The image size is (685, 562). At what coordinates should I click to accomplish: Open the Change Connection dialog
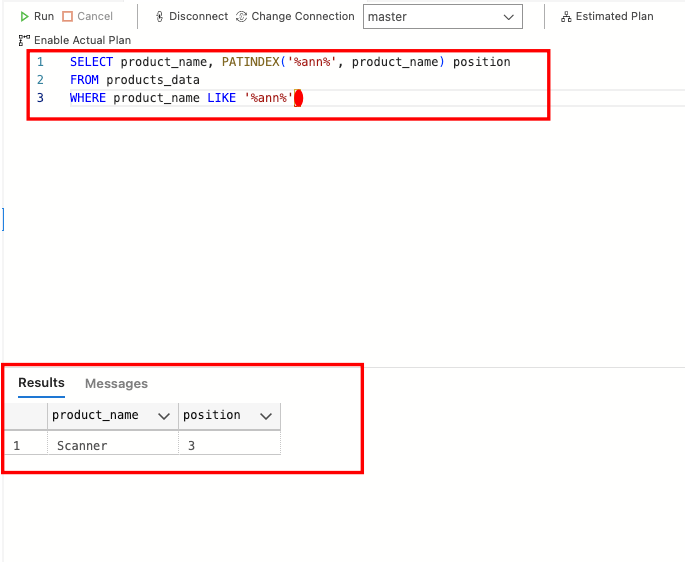pyautogui.click(x=295, y=16)
